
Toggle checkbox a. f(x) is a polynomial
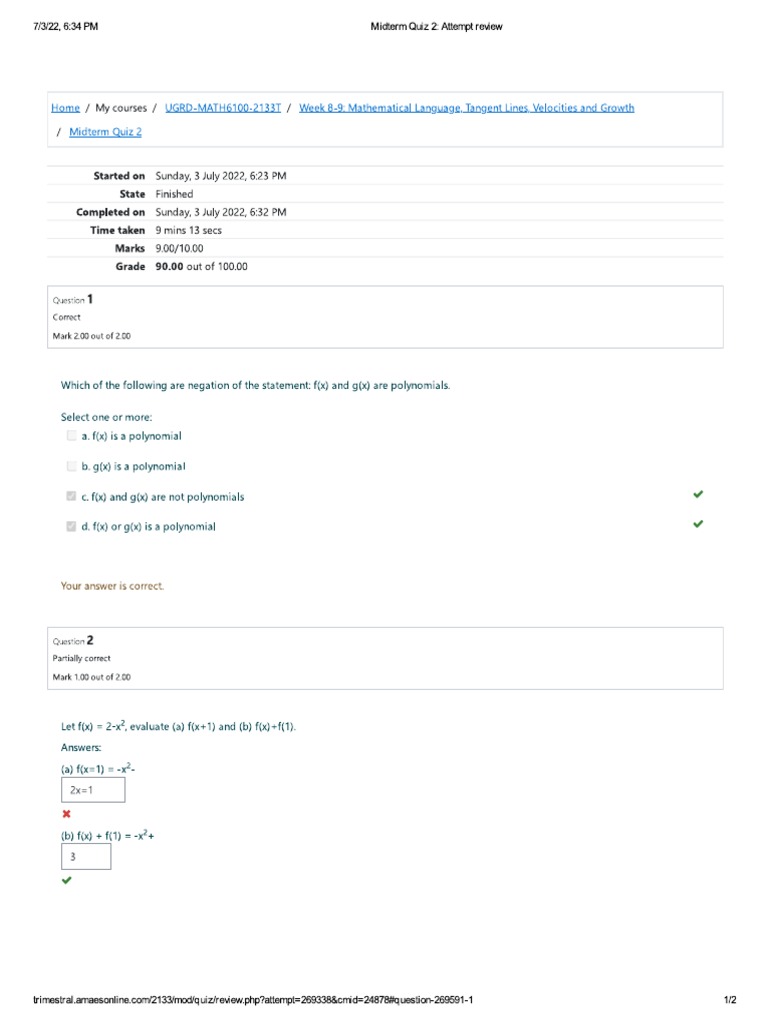(x=71, y=436)
